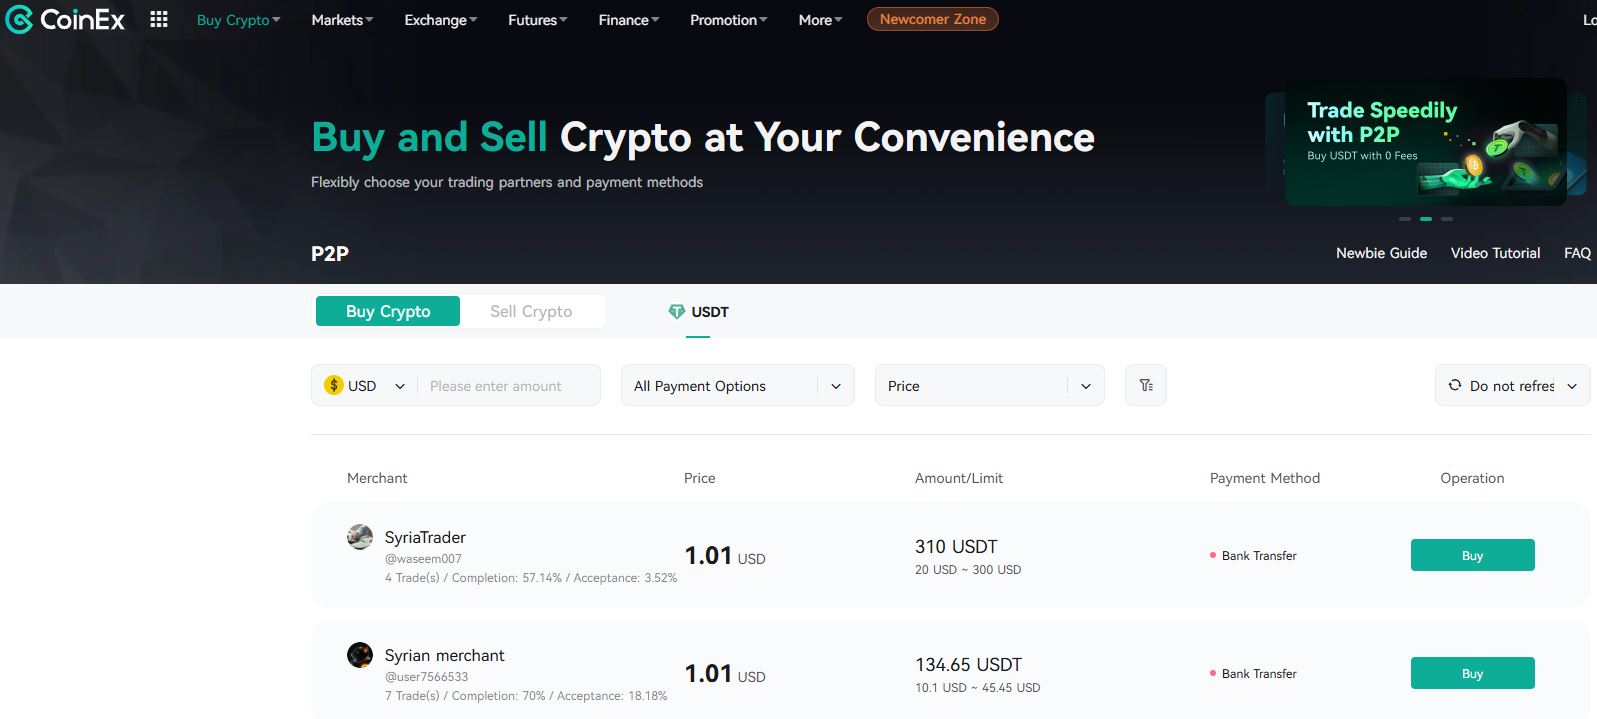Click the Trade Speedily with P2P banner
The image size is (1597, 719).
(x=1425, y=142)
